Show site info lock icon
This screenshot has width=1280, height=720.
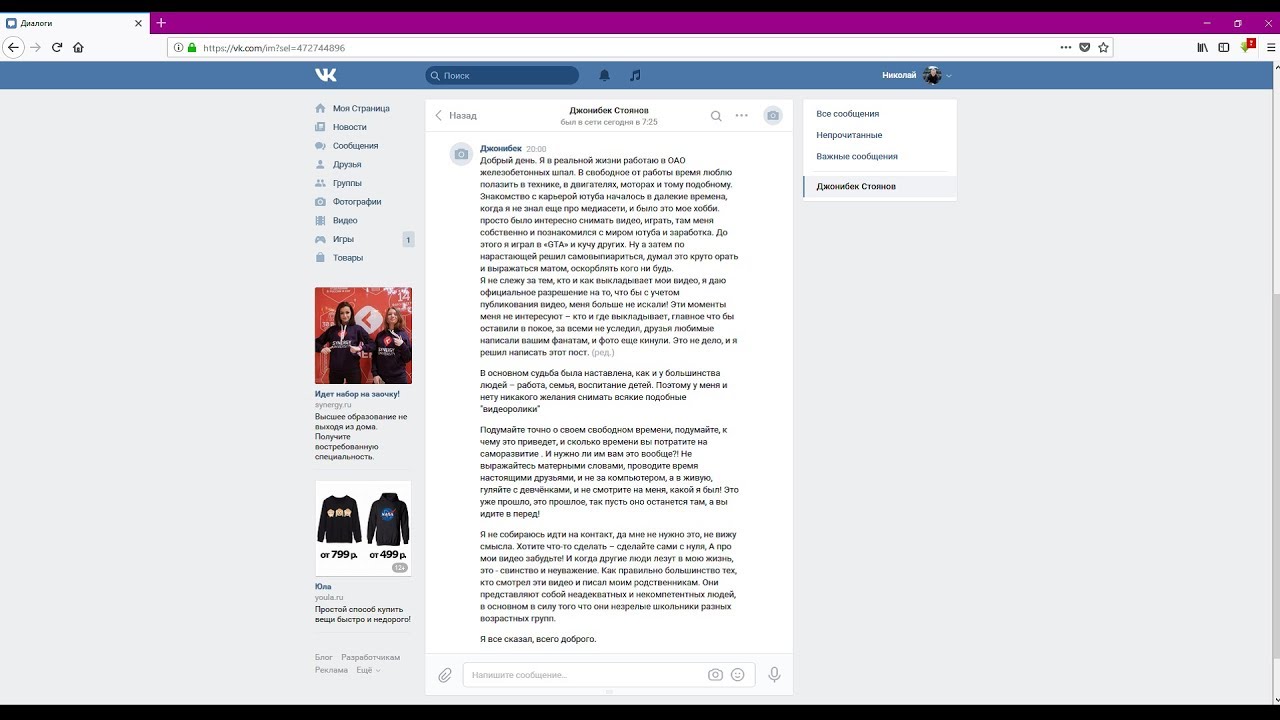[192, 47]
